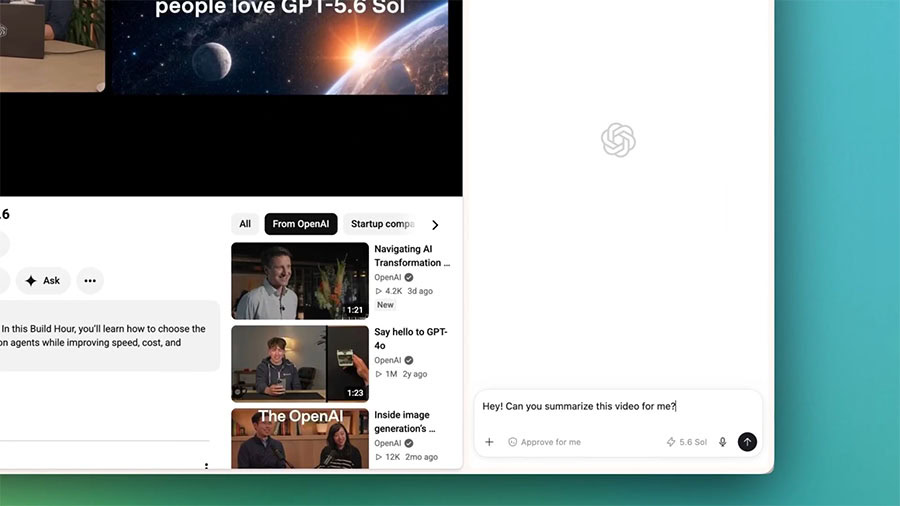This screenshot has height=506, width=900.
Task: Open the Navigating AI Transformation video thumbnail
Action: 300,281
